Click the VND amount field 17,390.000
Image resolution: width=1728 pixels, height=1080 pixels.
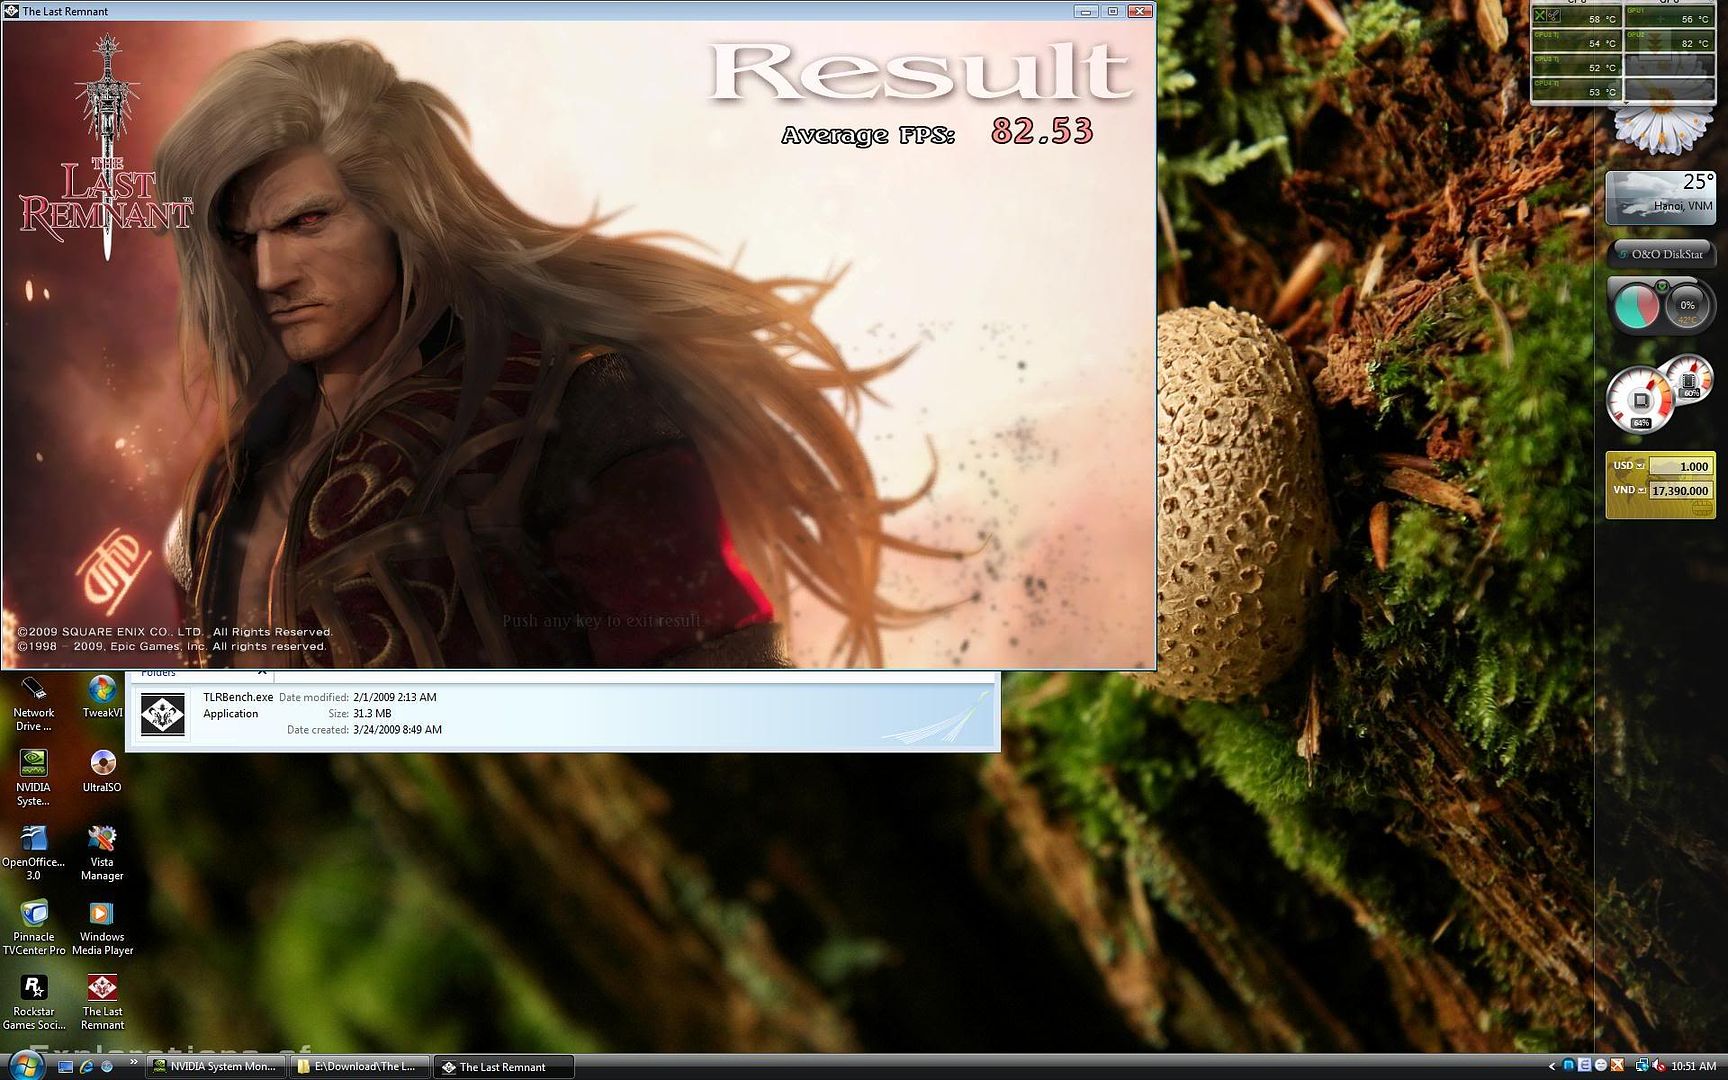1680,491
